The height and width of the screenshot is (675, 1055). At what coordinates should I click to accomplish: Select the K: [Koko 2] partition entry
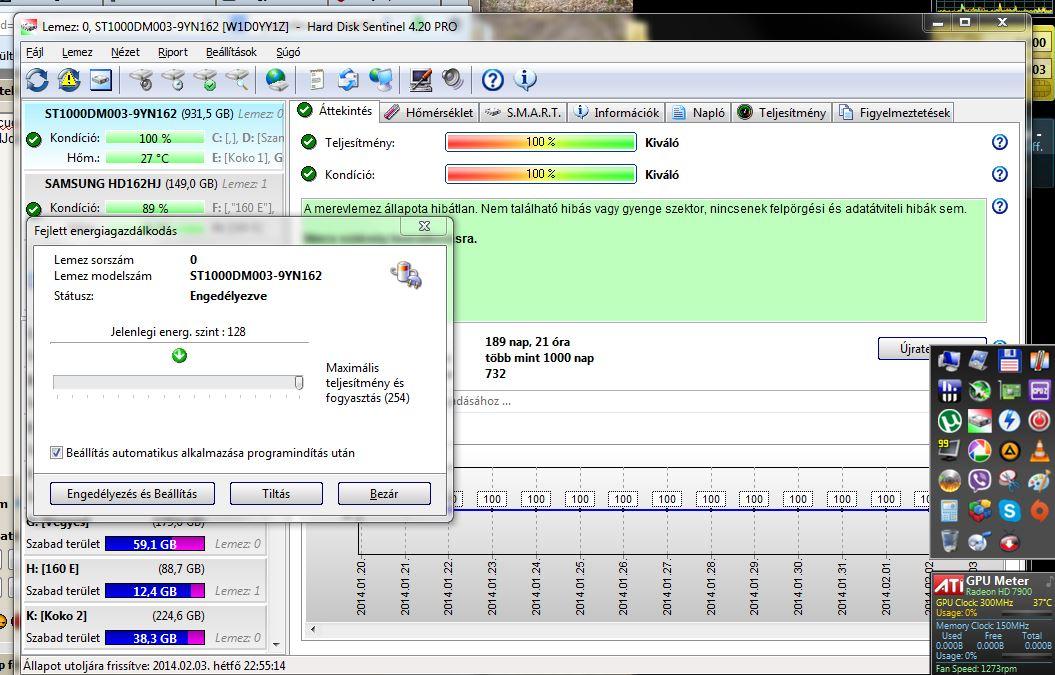(x=145, y=627)
